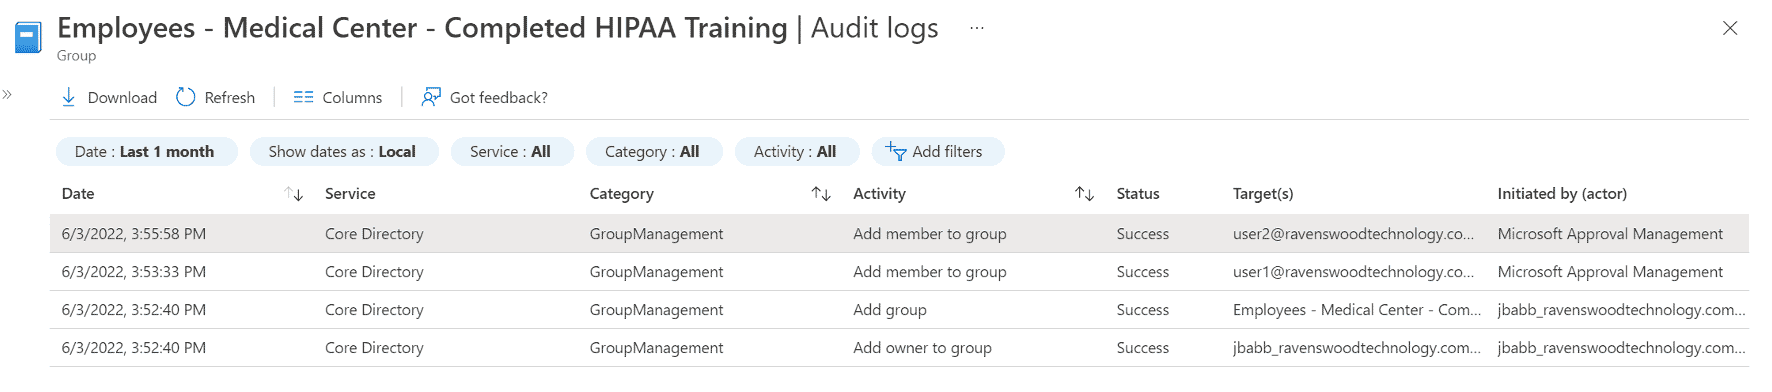
Task: Expand the sidebar with double chevron
Action: (x=7, y=95)
